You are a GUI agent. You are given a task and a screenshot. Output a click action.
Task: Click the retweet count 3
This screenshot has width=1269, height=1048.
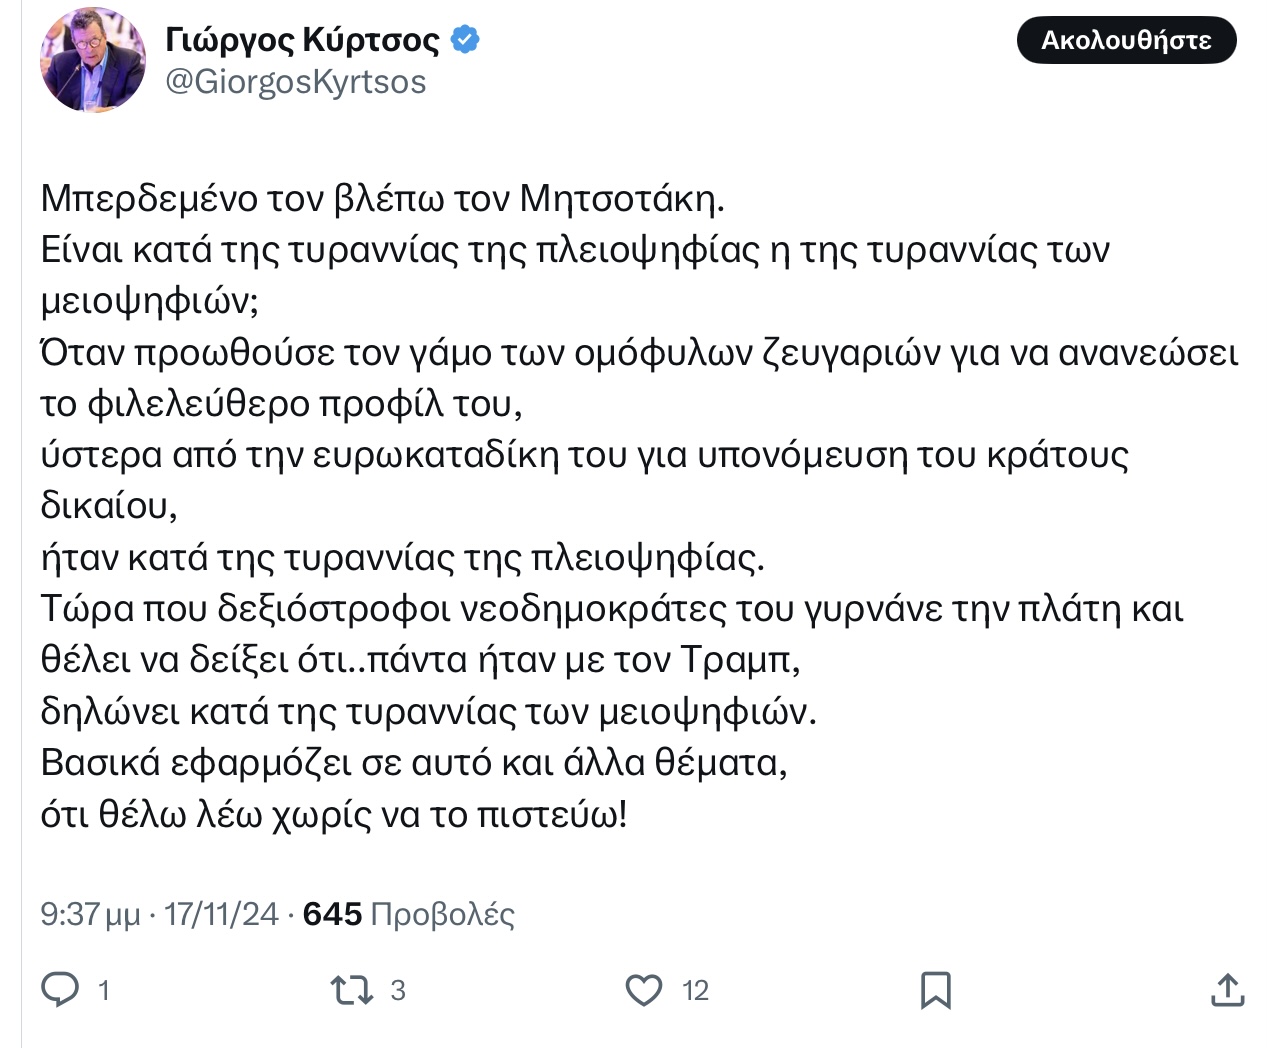398,990
